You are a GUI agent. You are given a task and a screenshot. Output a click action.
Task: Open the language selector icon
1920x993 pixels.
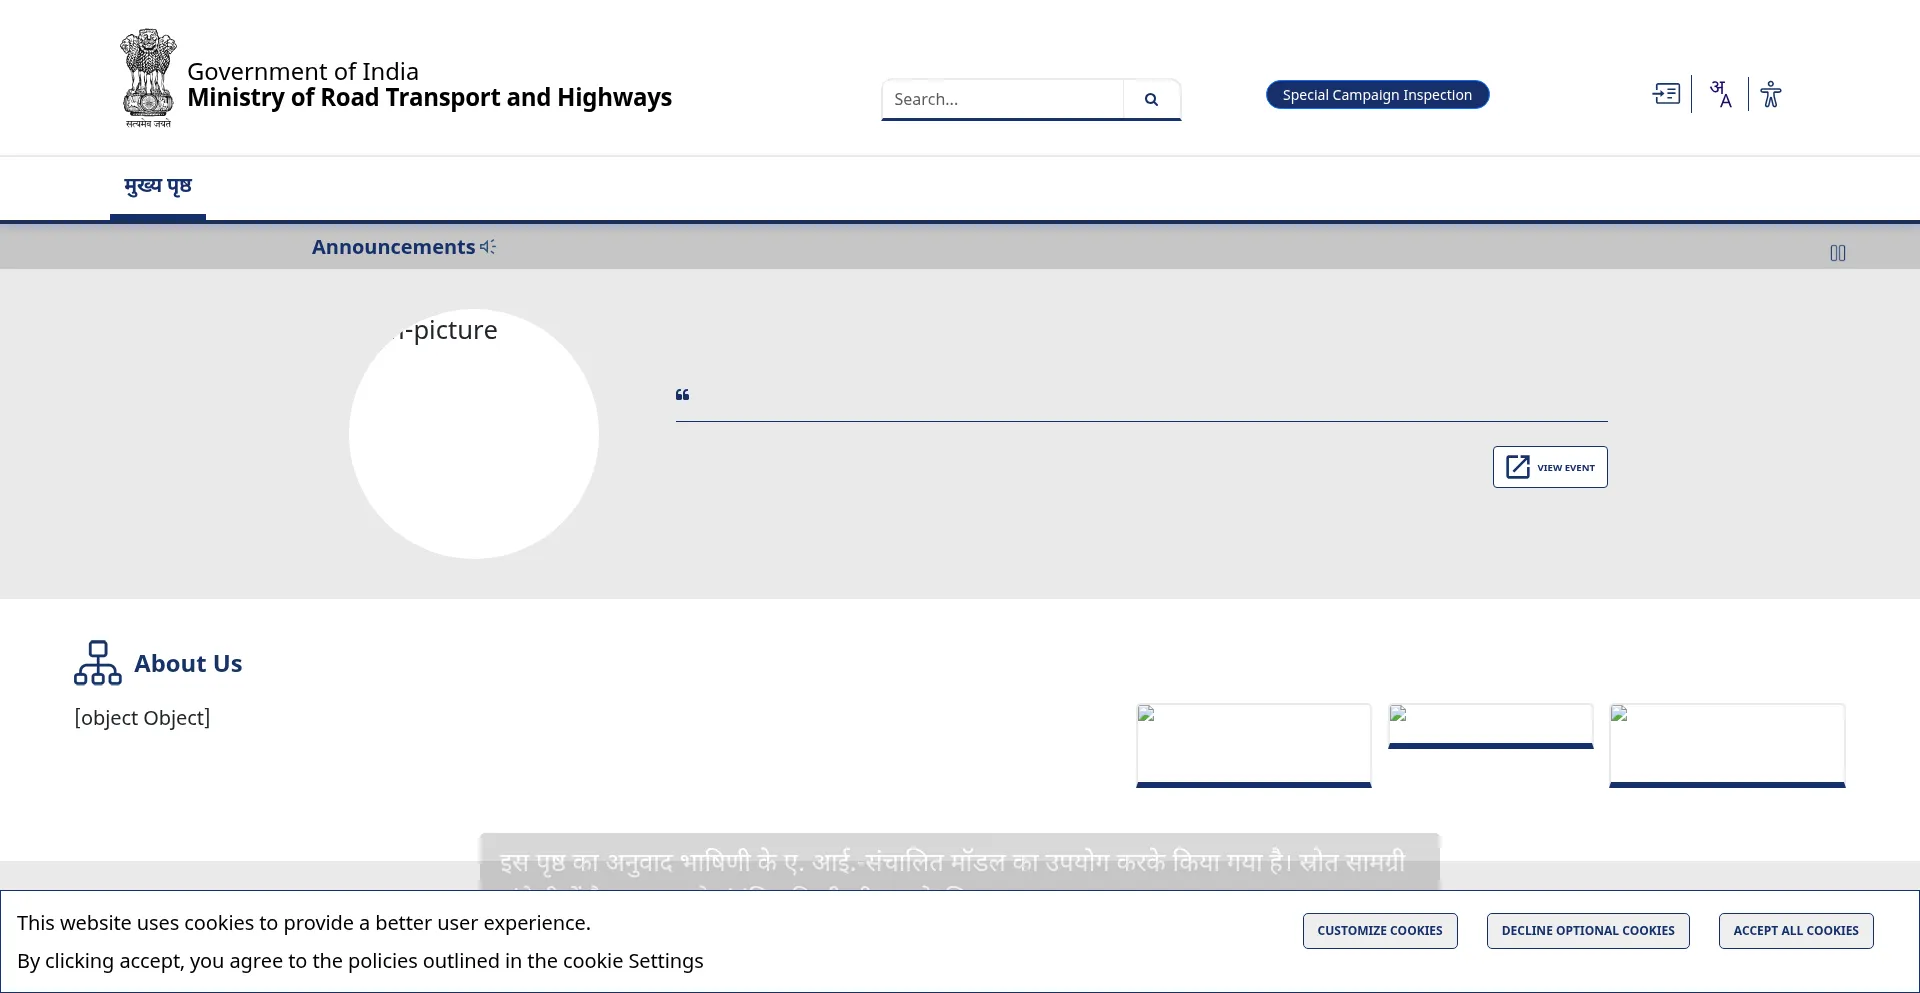(x=1720, y=94)
